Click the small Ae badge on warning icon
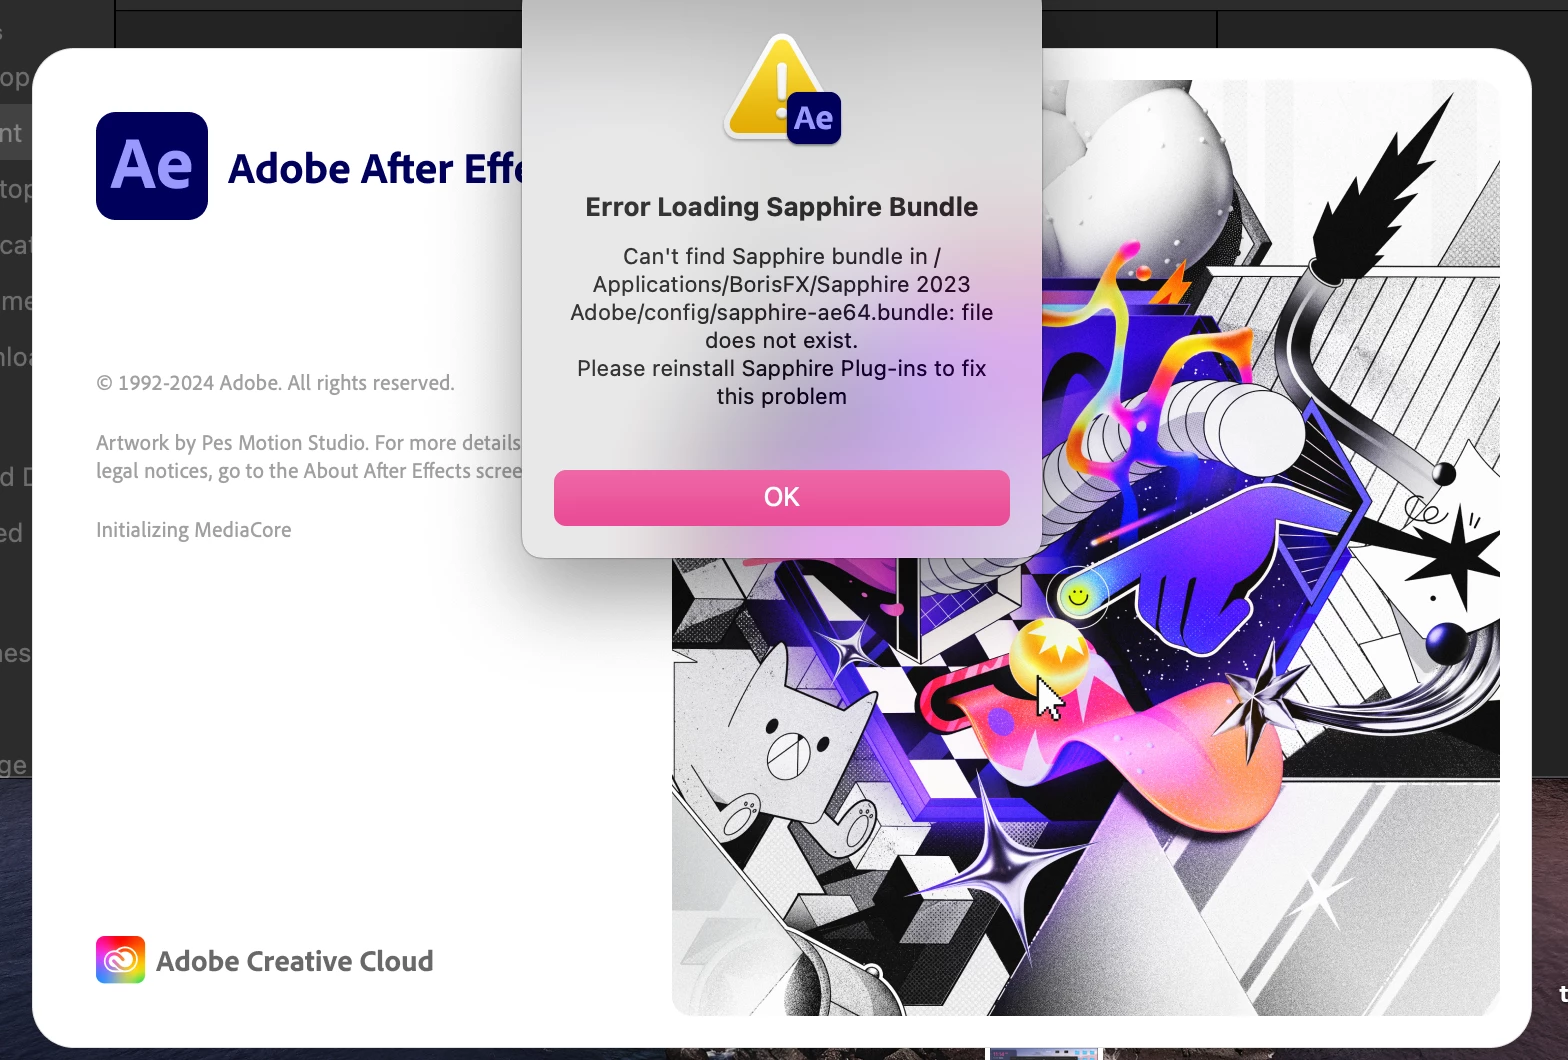 pyautogui.click(x=814, y=118)
